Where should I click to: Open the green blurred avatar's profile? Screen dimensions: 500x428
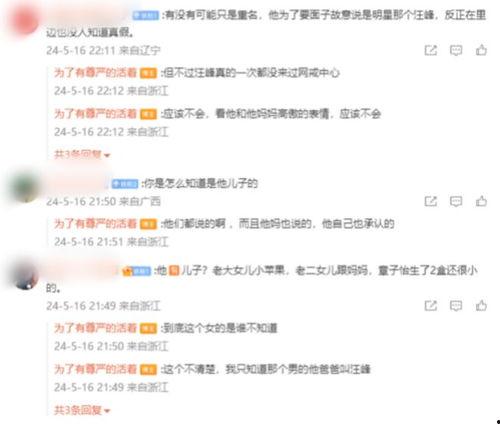(25, 188)
